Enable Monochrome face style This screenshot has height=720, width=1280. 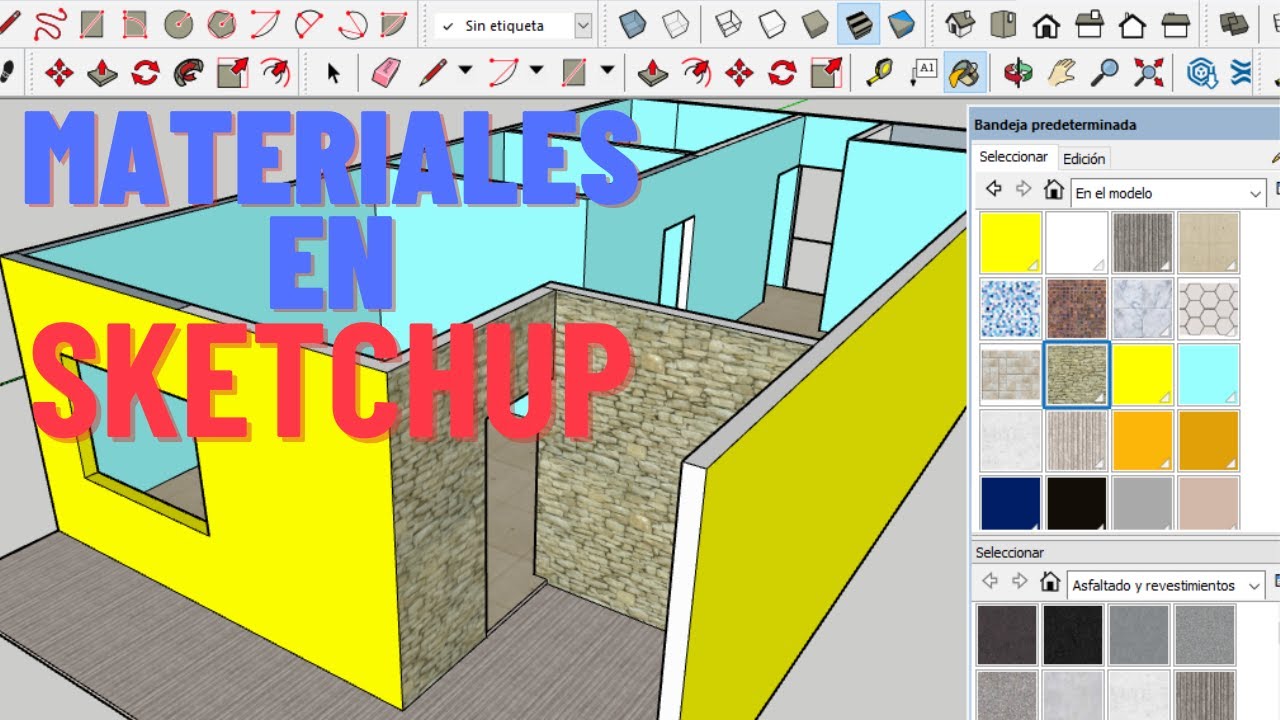(x=901, y=24)
